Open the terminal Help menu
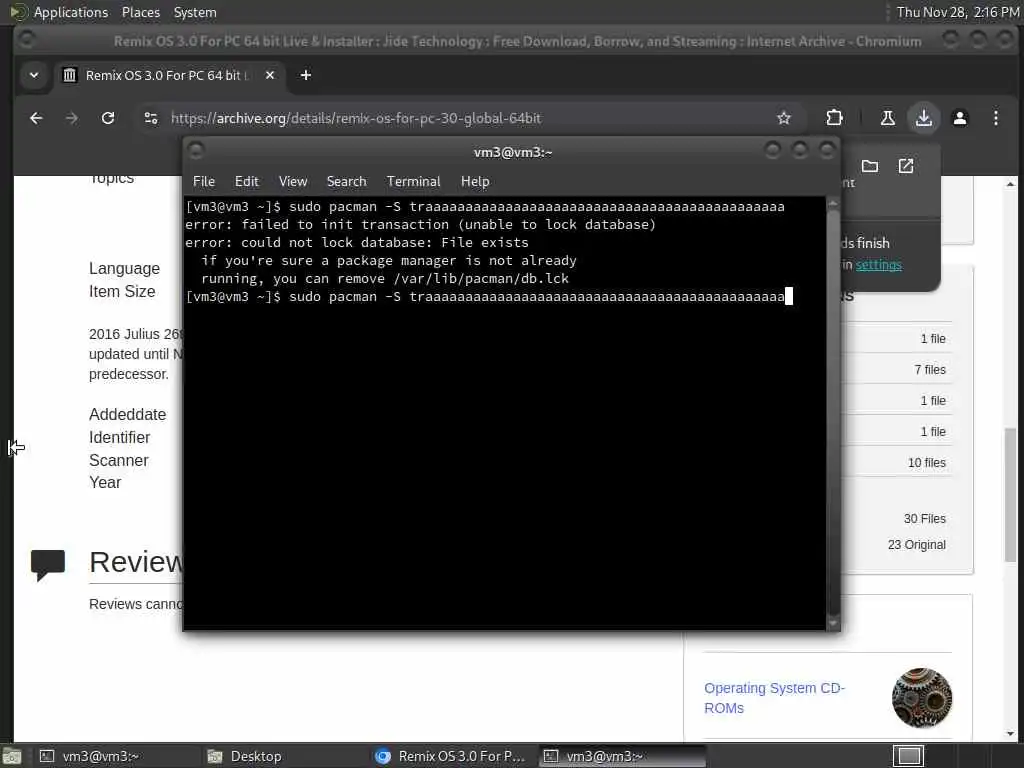The image size is (1024, 768). [x=475, y=182]
